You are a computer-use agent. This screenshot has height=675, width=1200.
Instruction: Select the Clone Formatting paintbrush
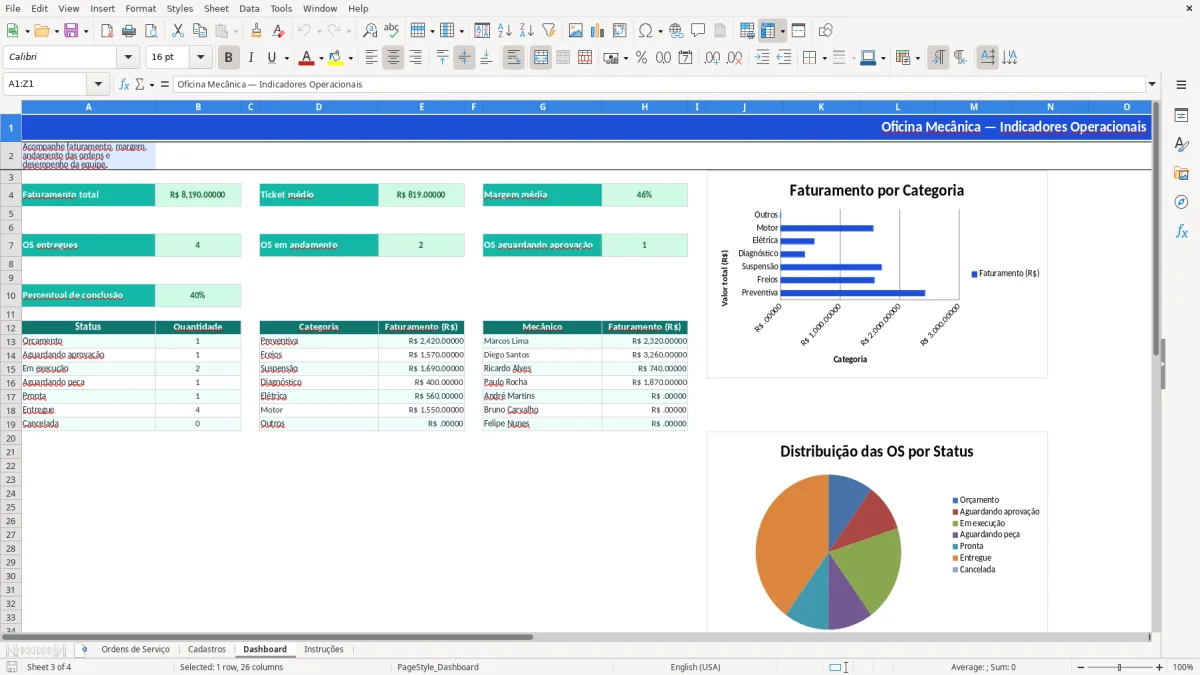[x=257, y=31]
